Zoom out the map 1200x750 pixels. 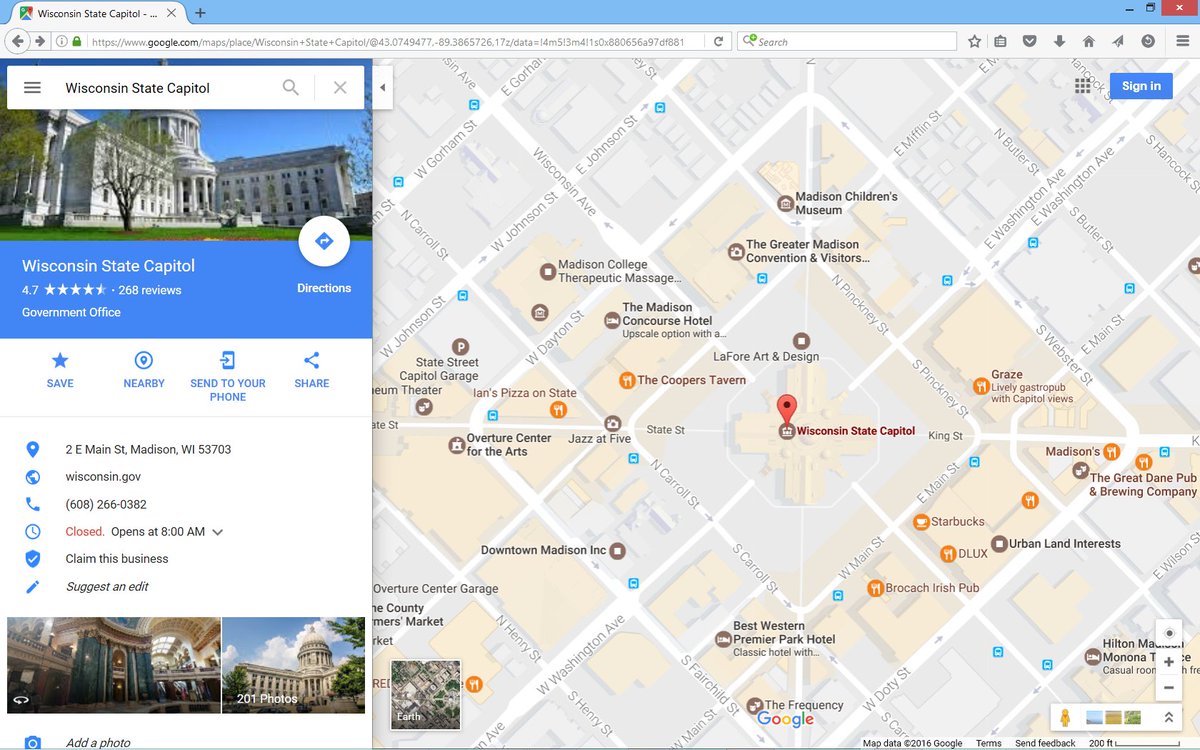pos(1169,688)
